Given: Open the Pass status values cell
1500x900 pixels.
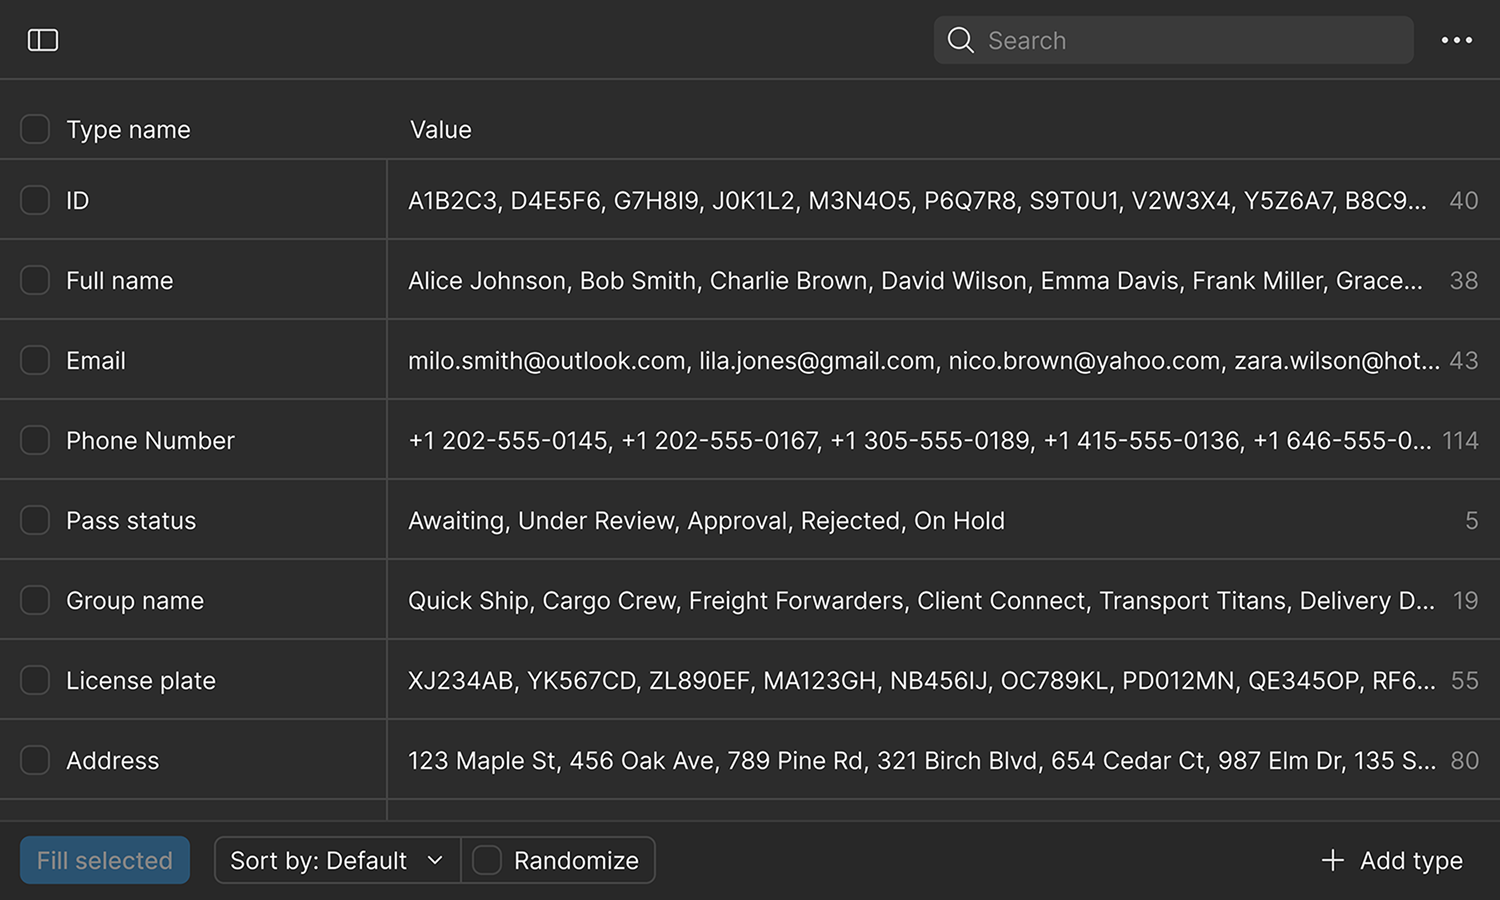Looking at the screenshot, I should tap(706, 520).
